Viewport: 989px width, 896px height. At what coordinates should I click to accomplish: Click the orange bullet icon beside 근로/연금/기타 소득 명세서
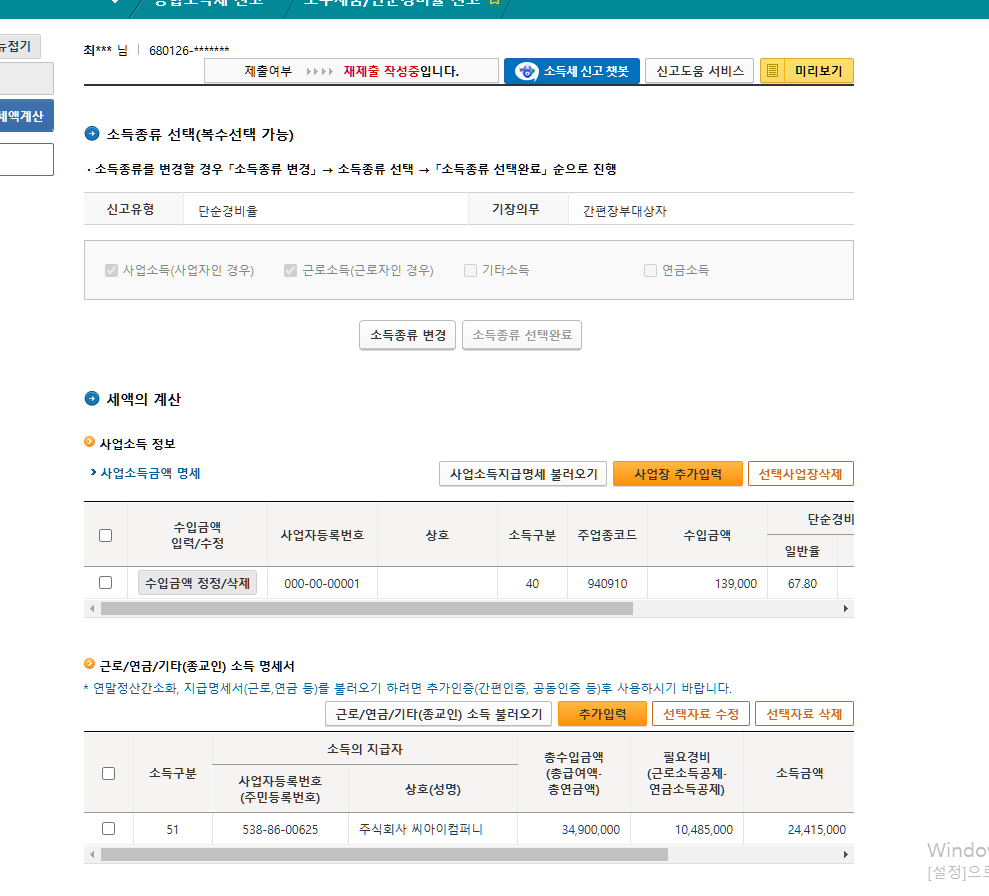90,665
